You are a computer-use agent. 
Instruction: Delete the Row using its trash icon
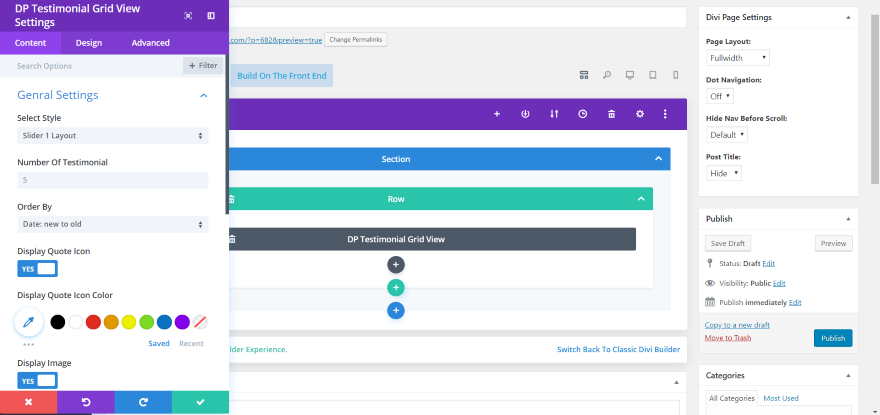pos(232,199)
